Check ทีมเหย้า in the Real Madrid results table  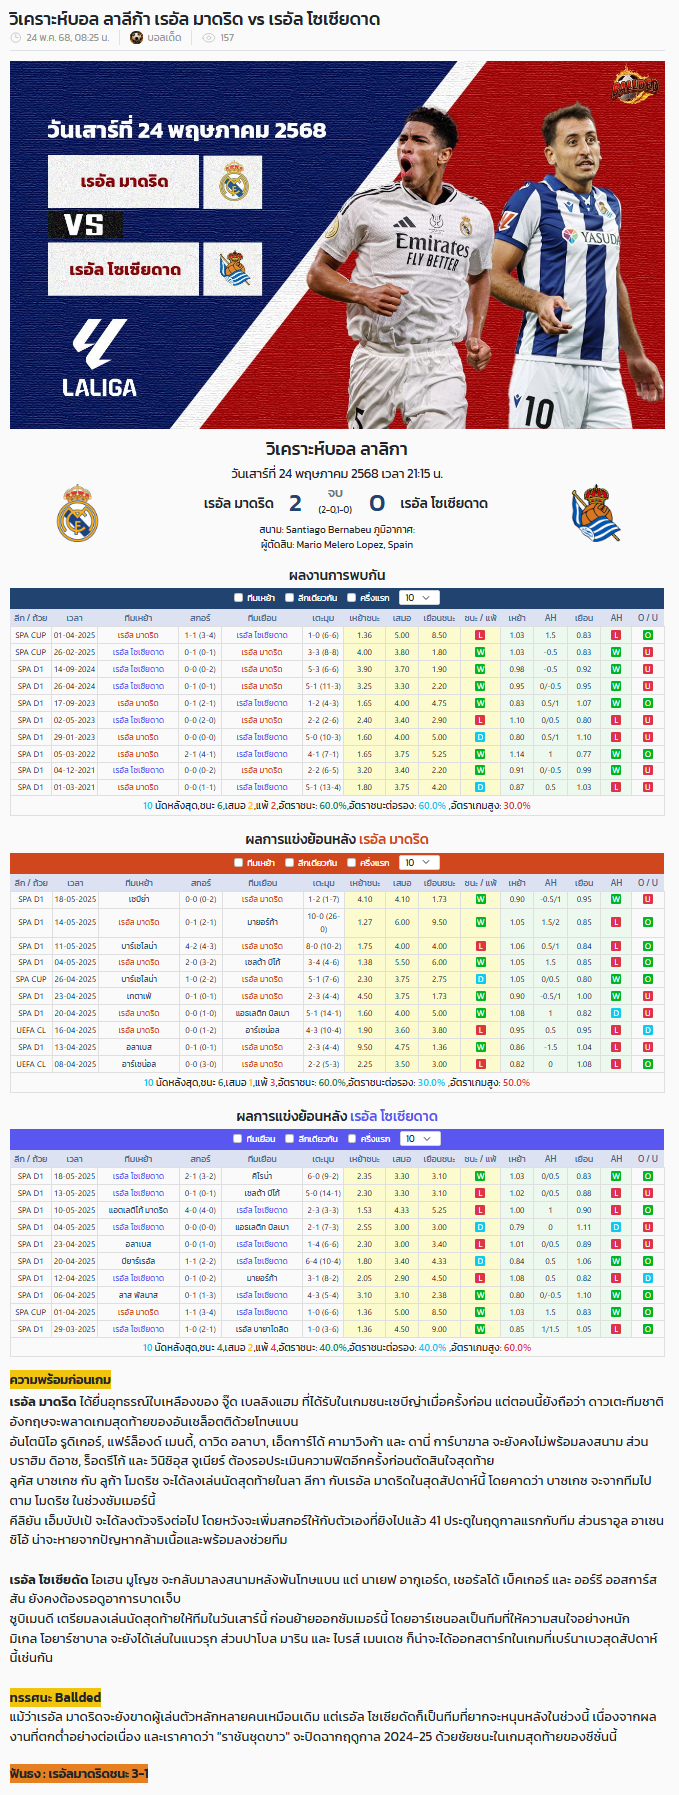coord(239,862)
